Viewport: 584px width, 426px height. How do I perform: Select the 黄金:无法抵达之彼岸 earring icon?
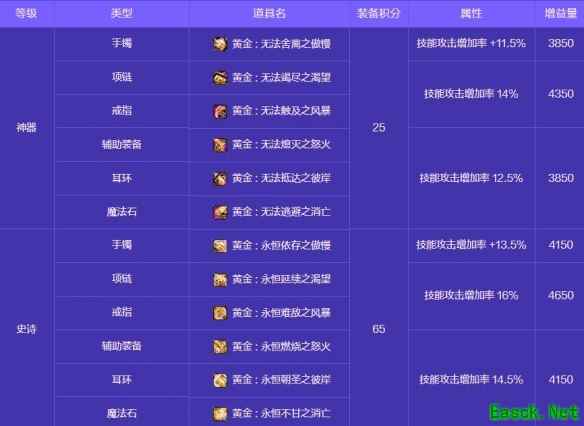click(220, 178)
